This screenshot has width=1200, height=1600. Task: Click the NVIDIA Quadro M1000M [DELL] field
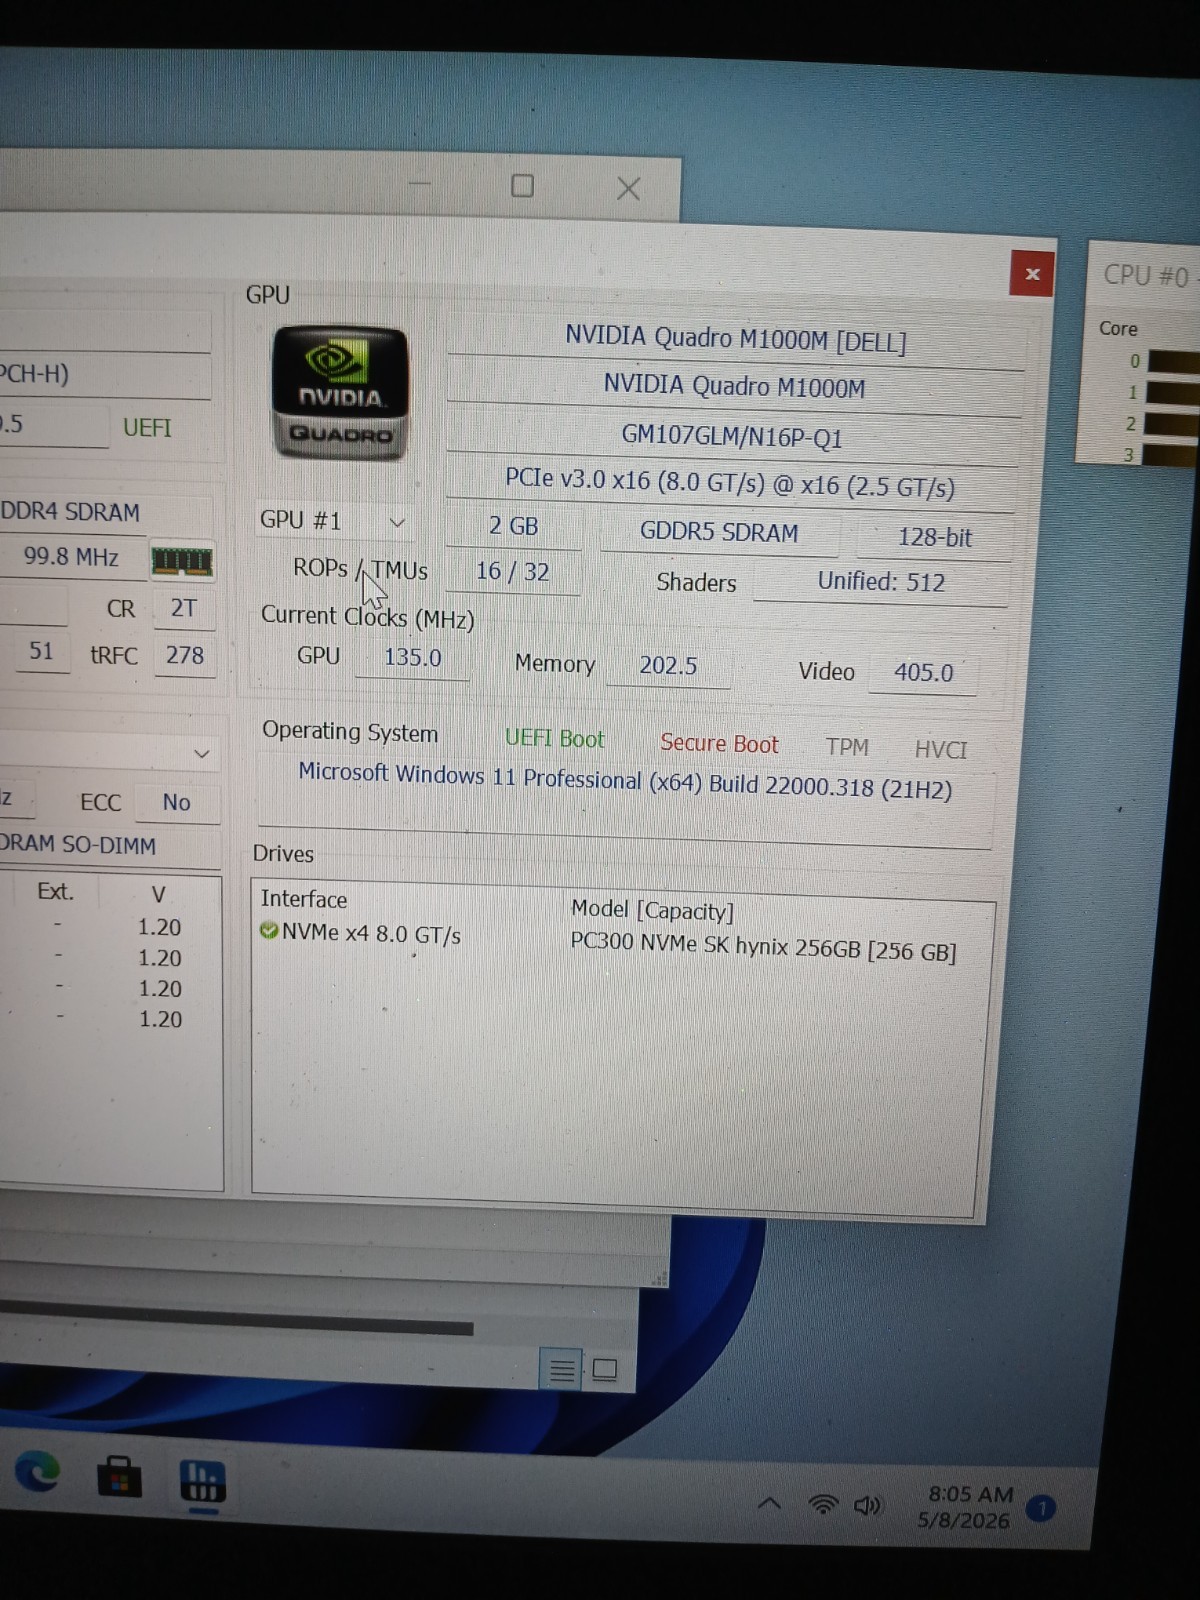click(x=736, y=338)
